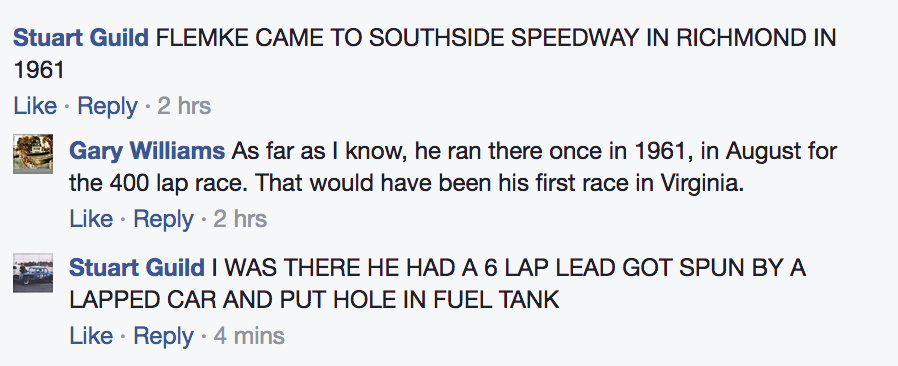Open Gary Williams's profile picture thumbnail
Viewport: 898px width, 366px height.
click(33, 154)
